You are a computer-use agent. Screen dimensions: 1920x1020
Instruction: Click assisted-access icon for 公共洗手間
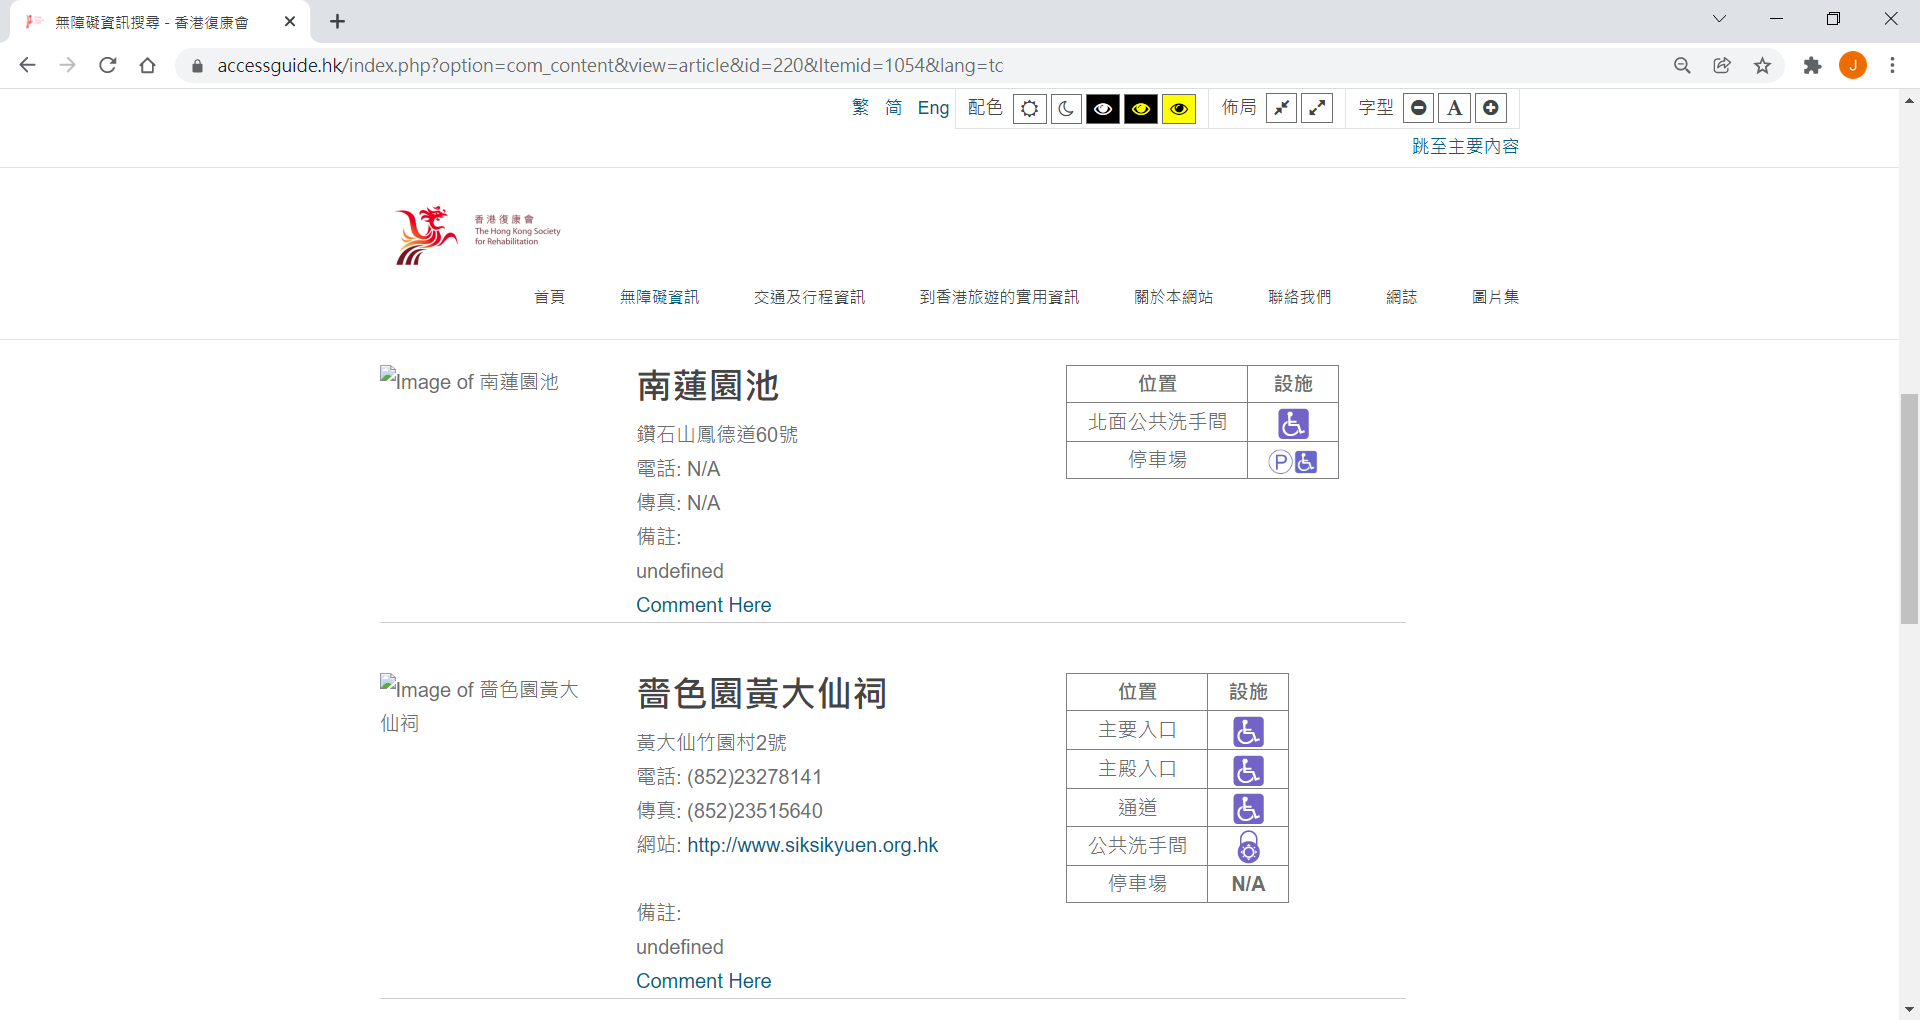tap(1248, 847)
